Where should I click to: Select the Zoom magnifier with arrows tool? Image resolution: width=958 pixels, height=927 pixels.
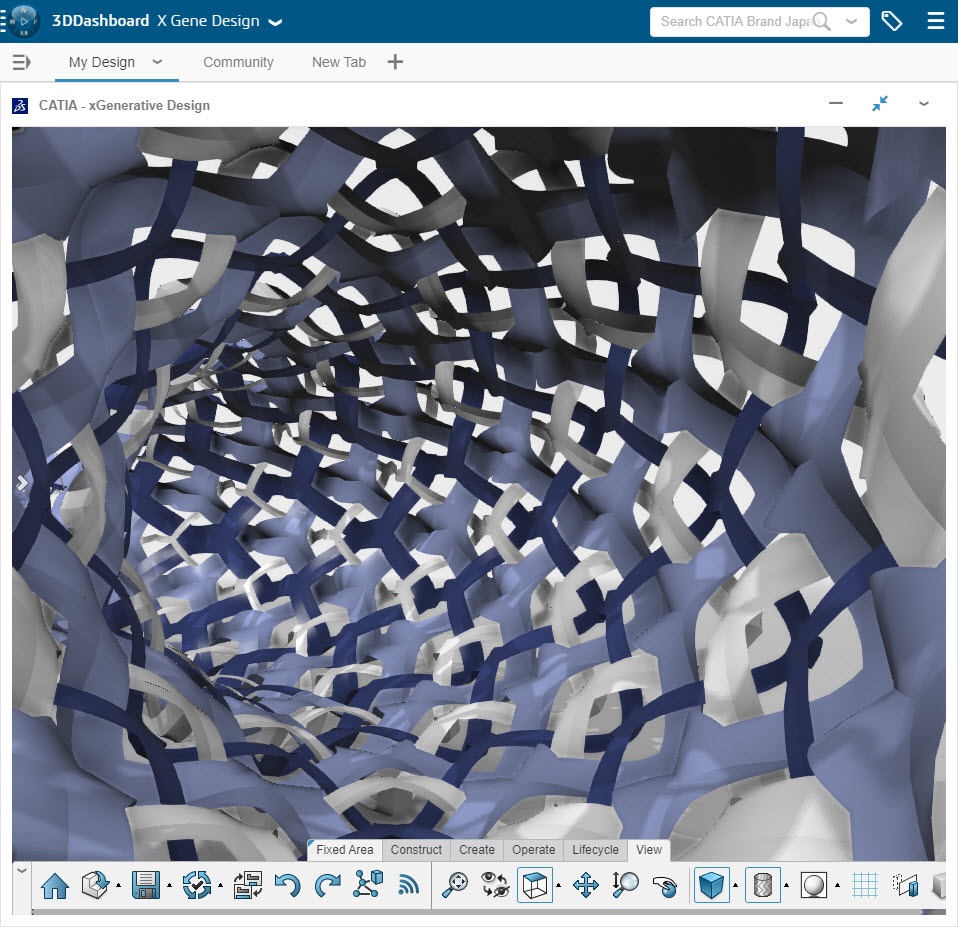[x=625, y=885]
